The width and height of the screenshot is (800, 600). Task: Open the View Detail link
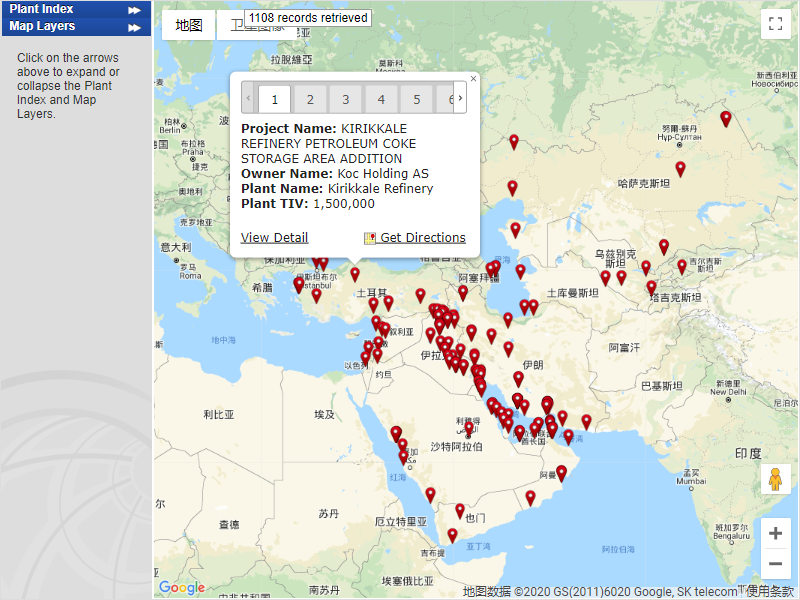click(274, 238)
